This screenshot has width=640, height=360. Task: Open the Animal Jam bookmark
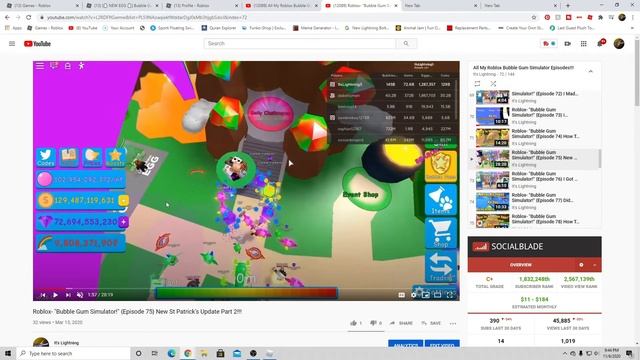point(418,28)
